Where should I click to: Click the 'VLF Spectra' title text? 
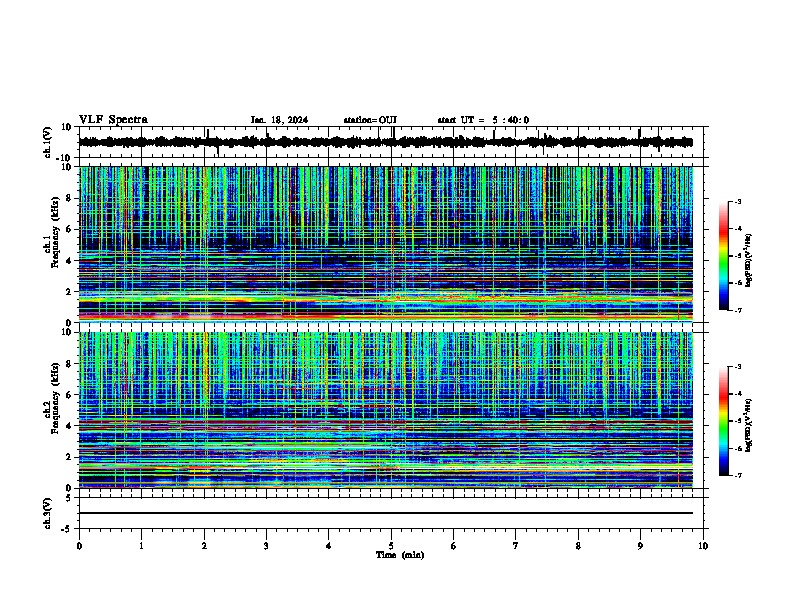(113, 120)
